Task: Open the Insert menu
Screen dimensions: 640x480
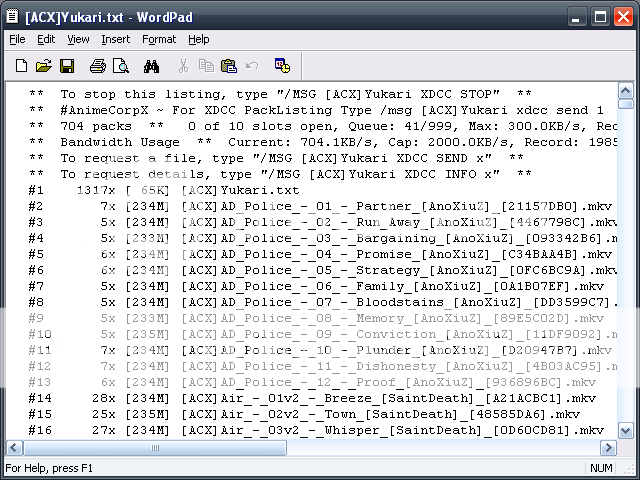Action: pyautogui.click(x=116, y=40)
